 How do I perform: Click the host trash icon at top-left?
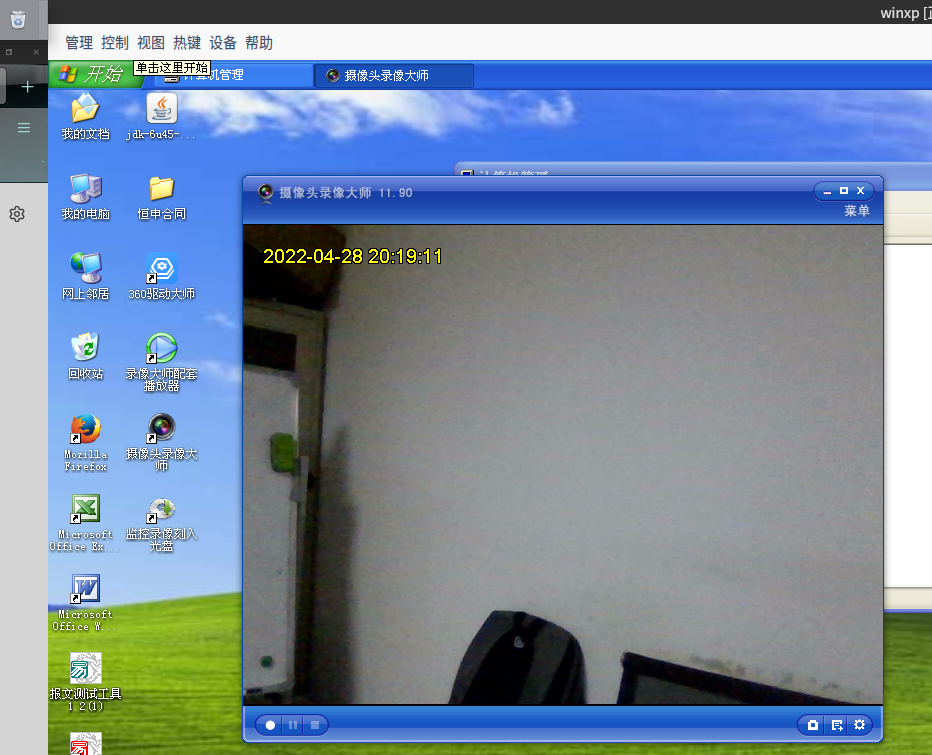[18, 20]
